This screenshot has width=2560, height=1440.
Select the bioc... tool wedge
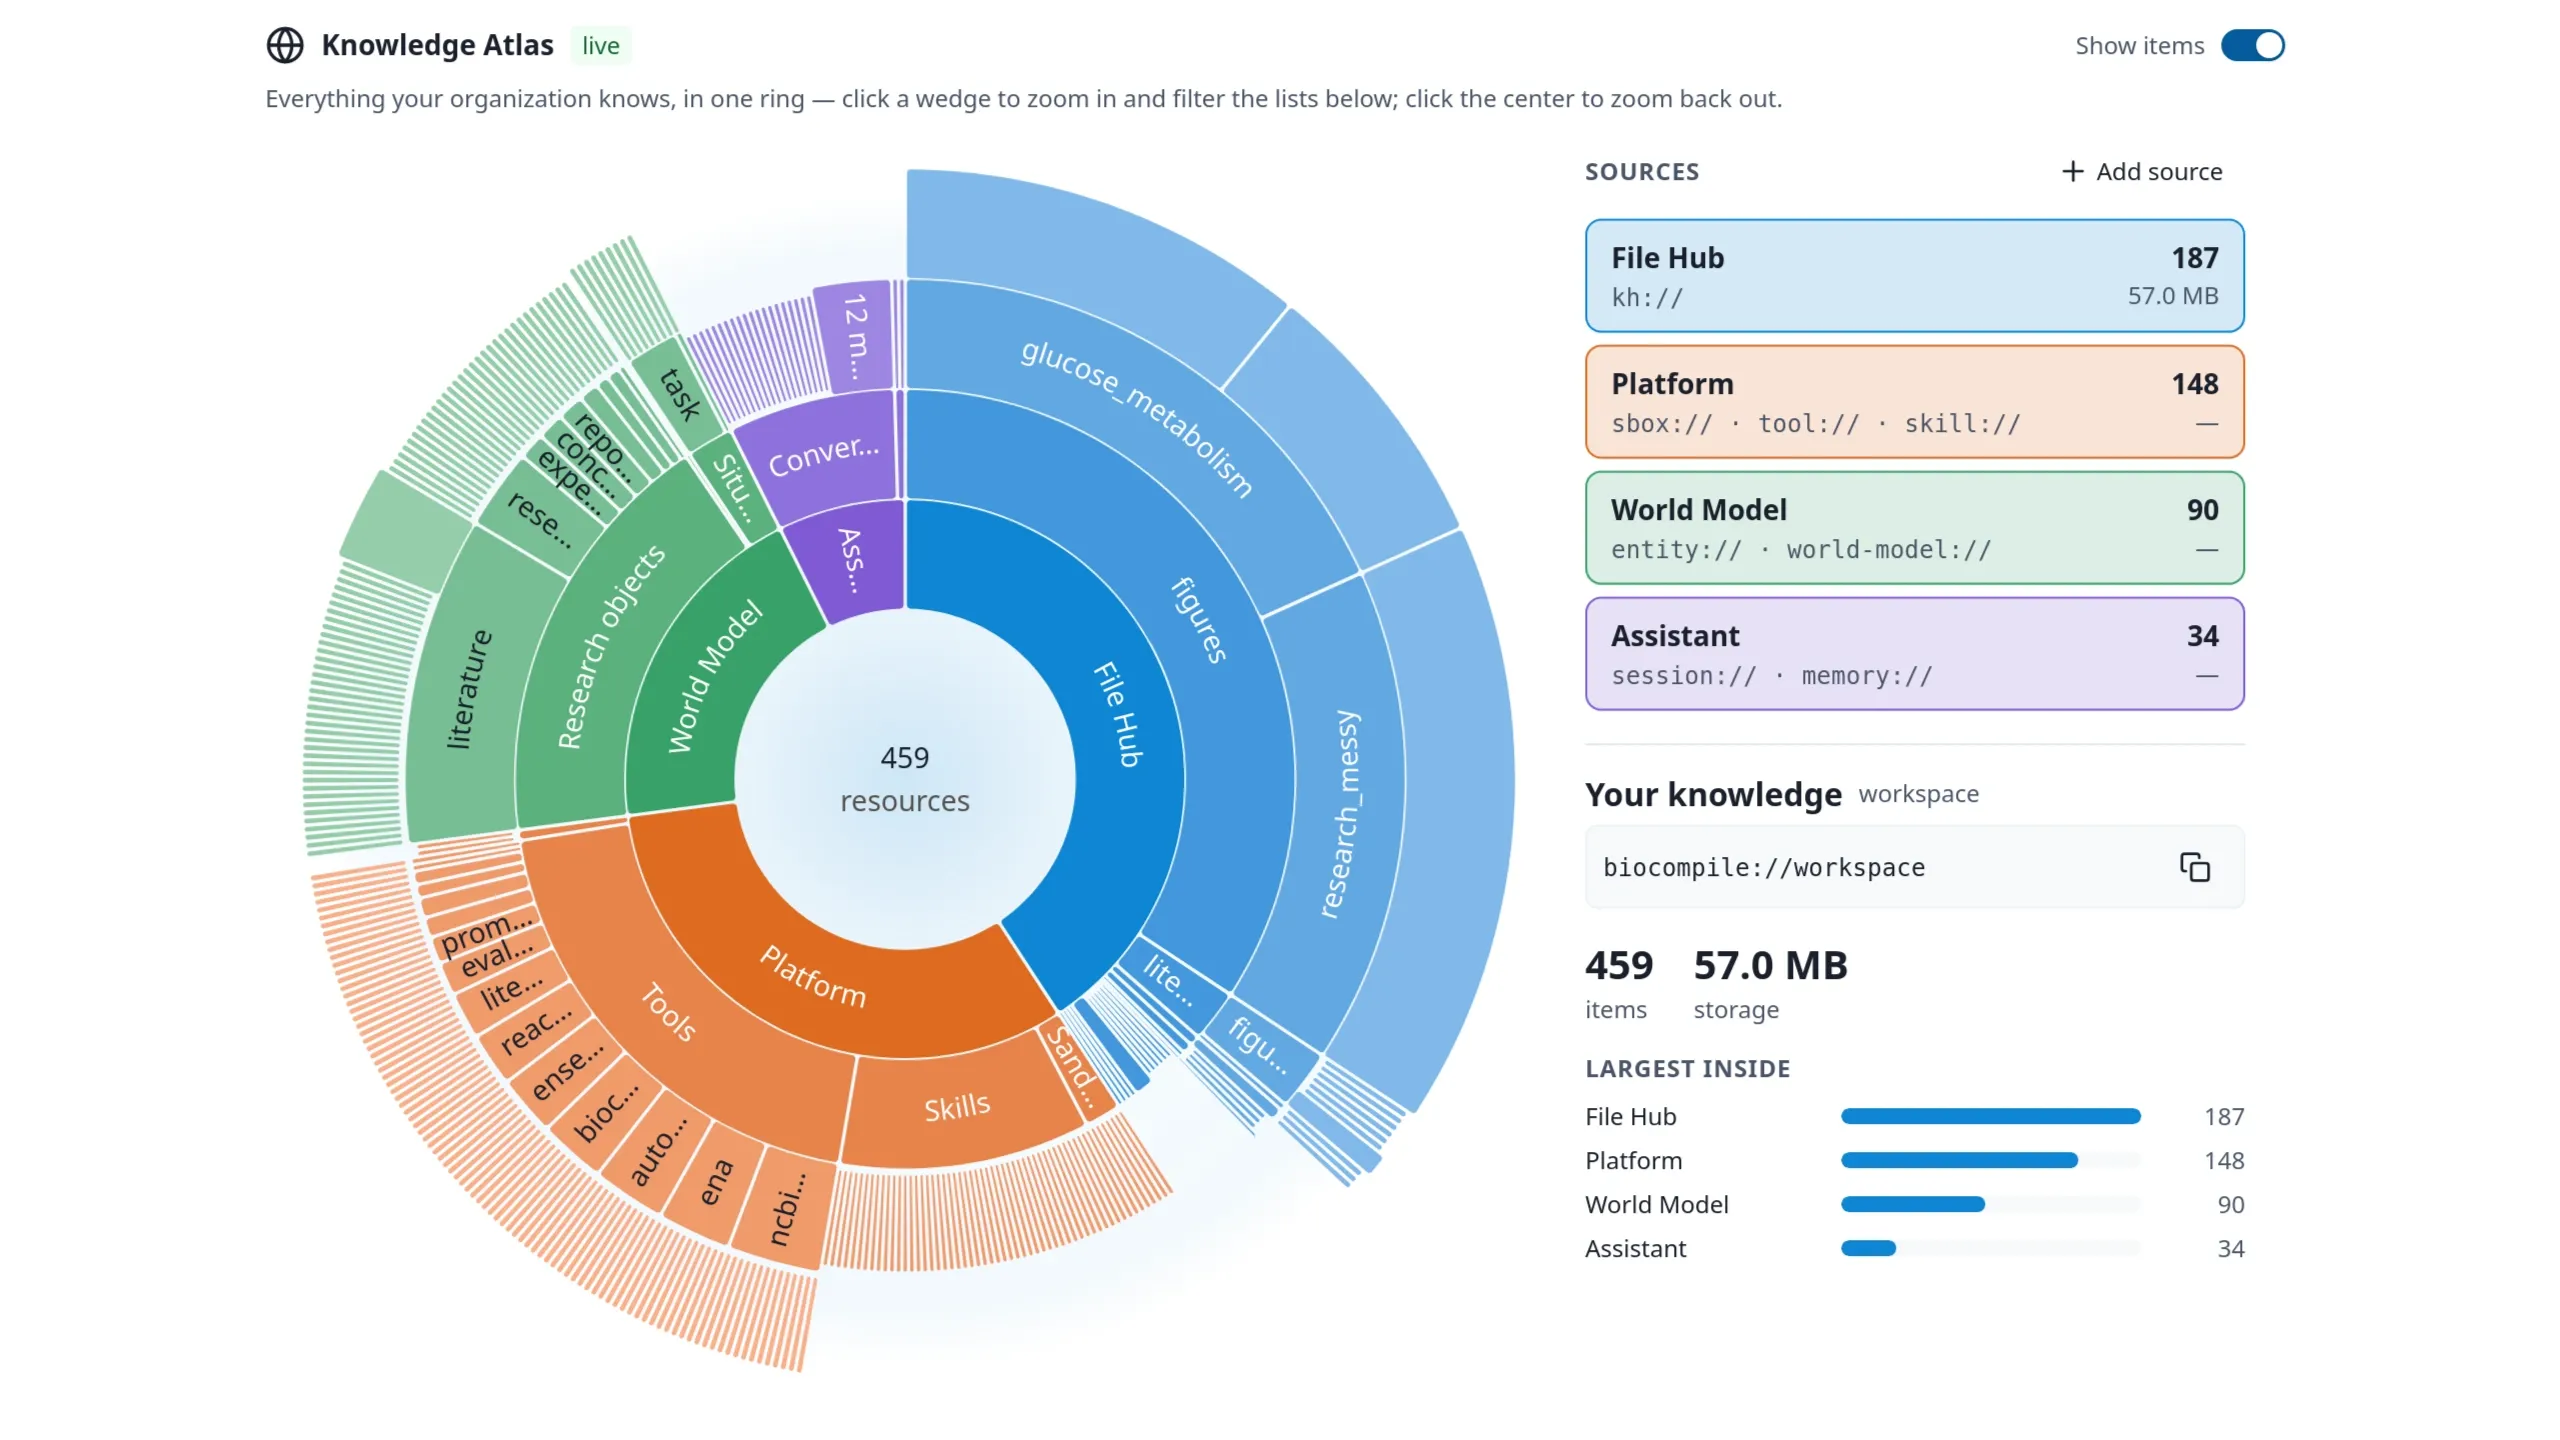tap(606, 1110)
